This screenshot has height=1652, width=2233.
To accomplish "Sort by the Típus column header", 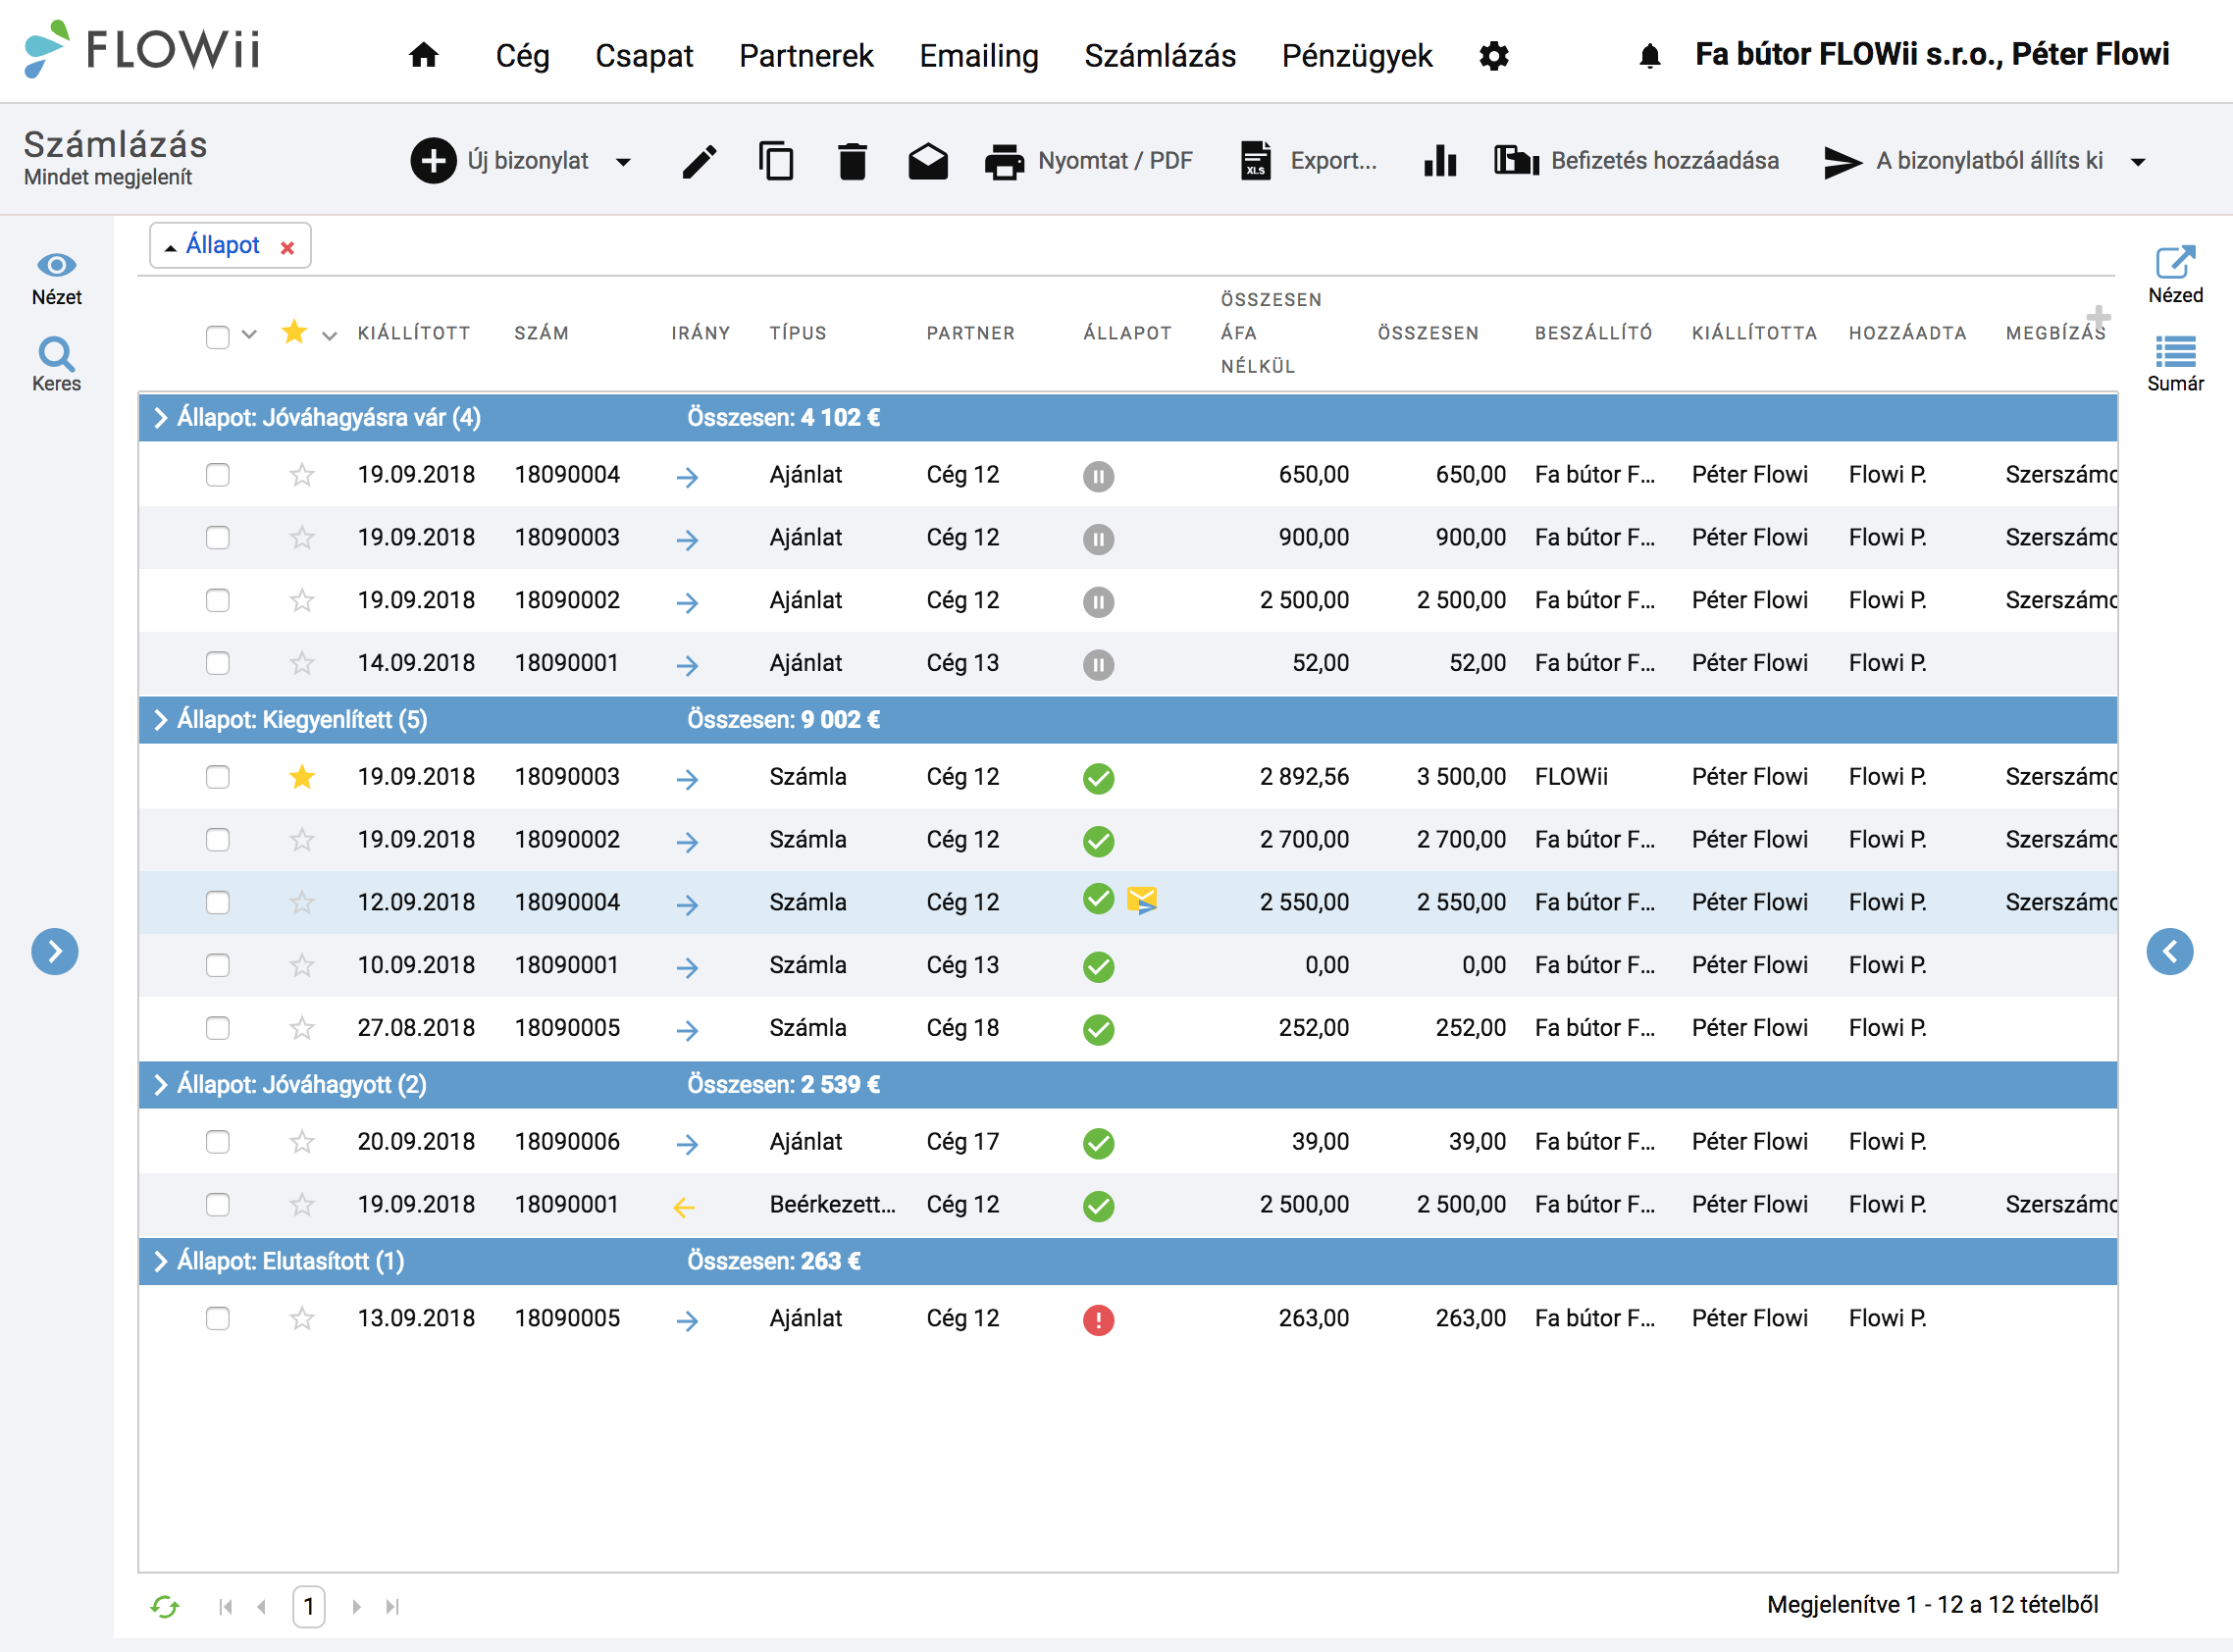I will (x=797, y=333).
